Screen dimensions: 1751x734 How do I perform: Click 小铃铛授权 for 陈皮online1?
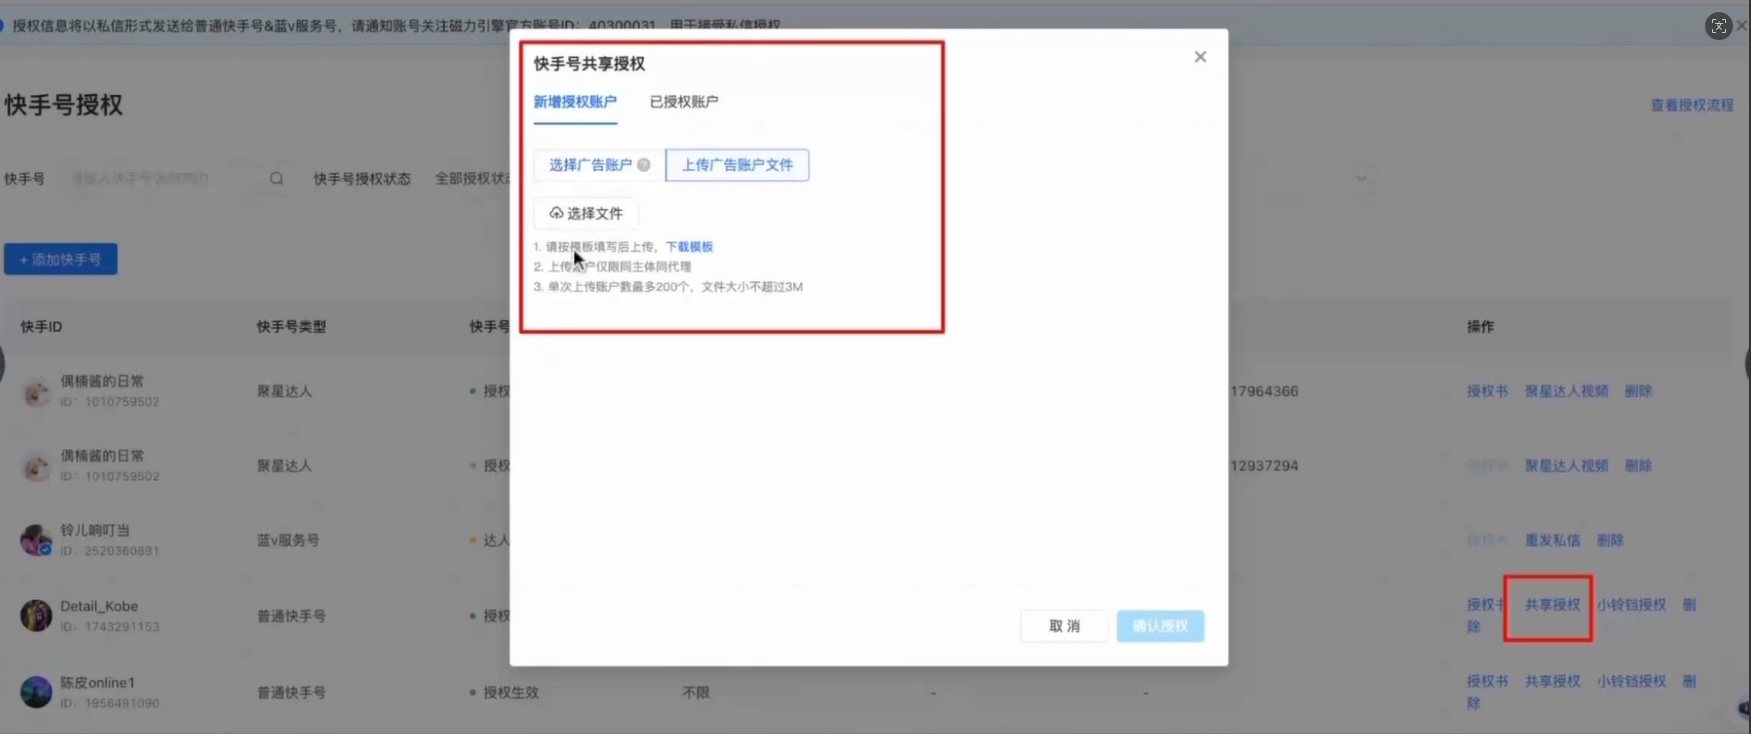click(1631, 682)
